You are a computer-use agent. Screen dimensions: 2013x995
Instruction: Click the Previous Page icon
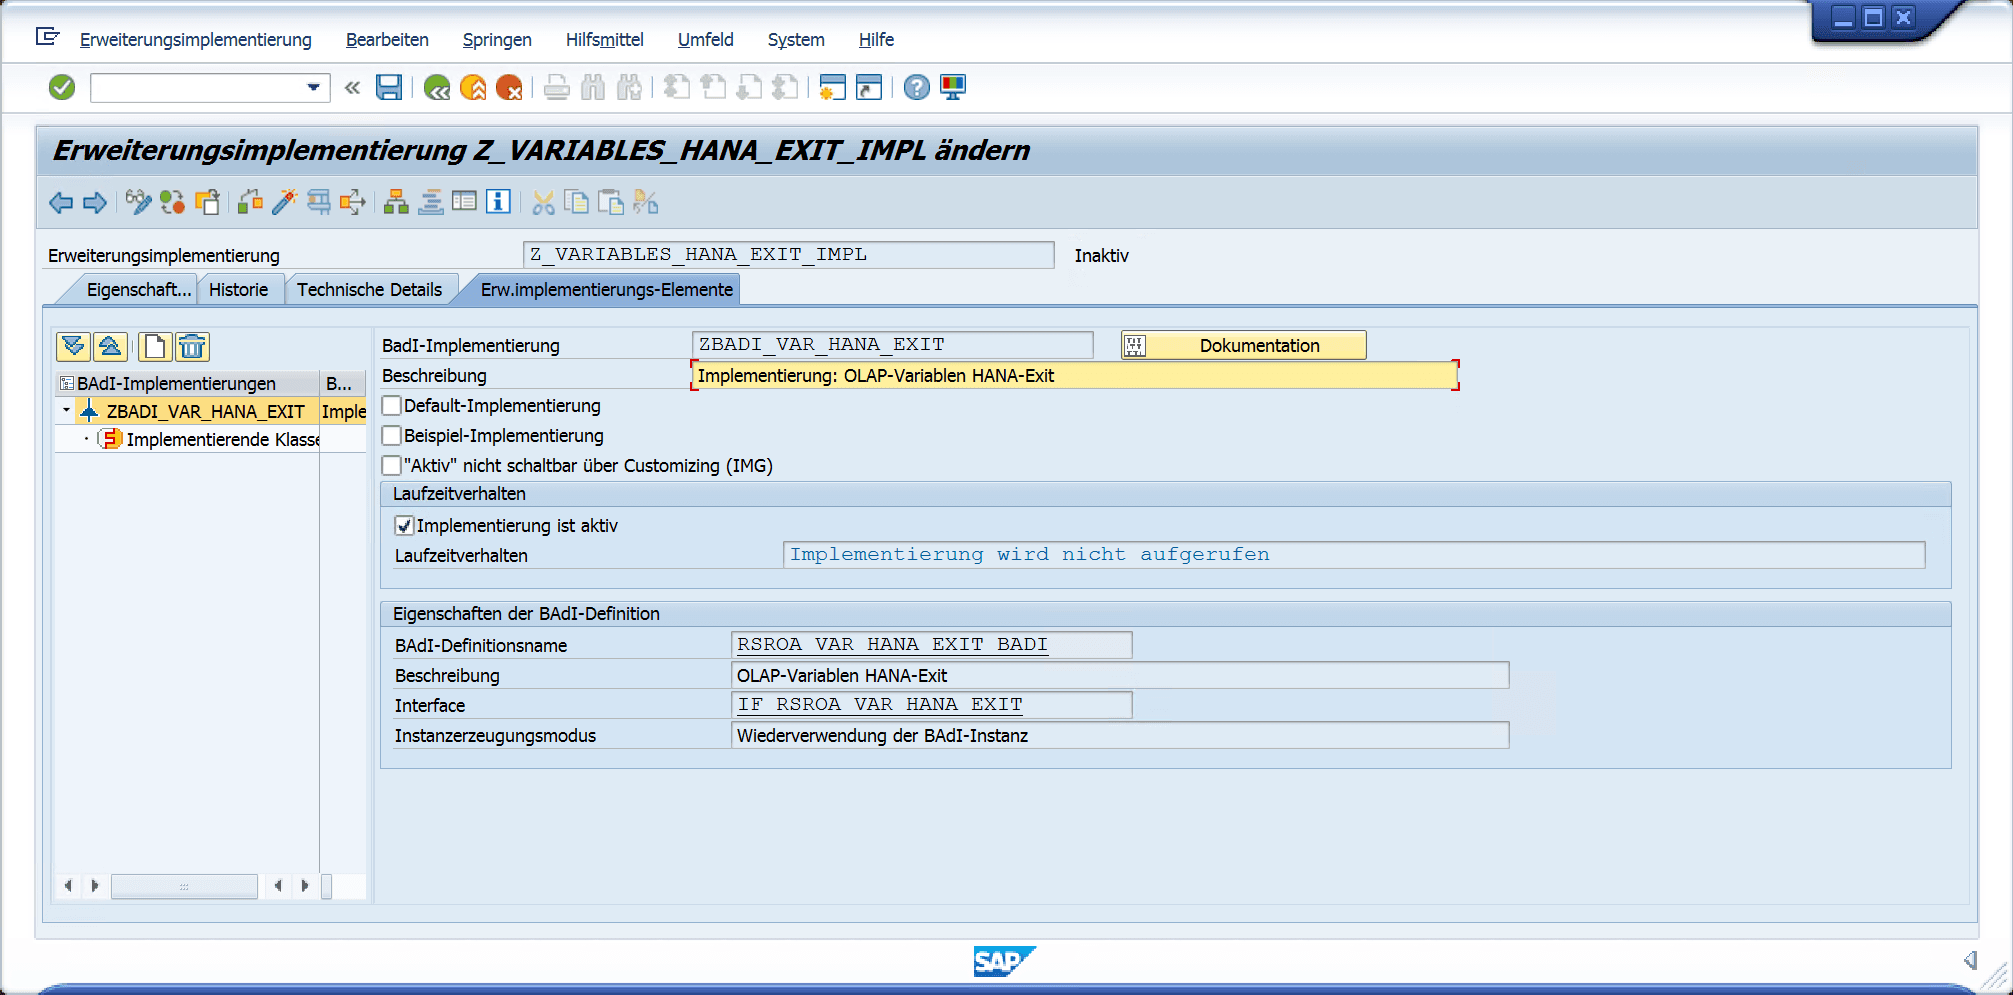coord(713,88)
